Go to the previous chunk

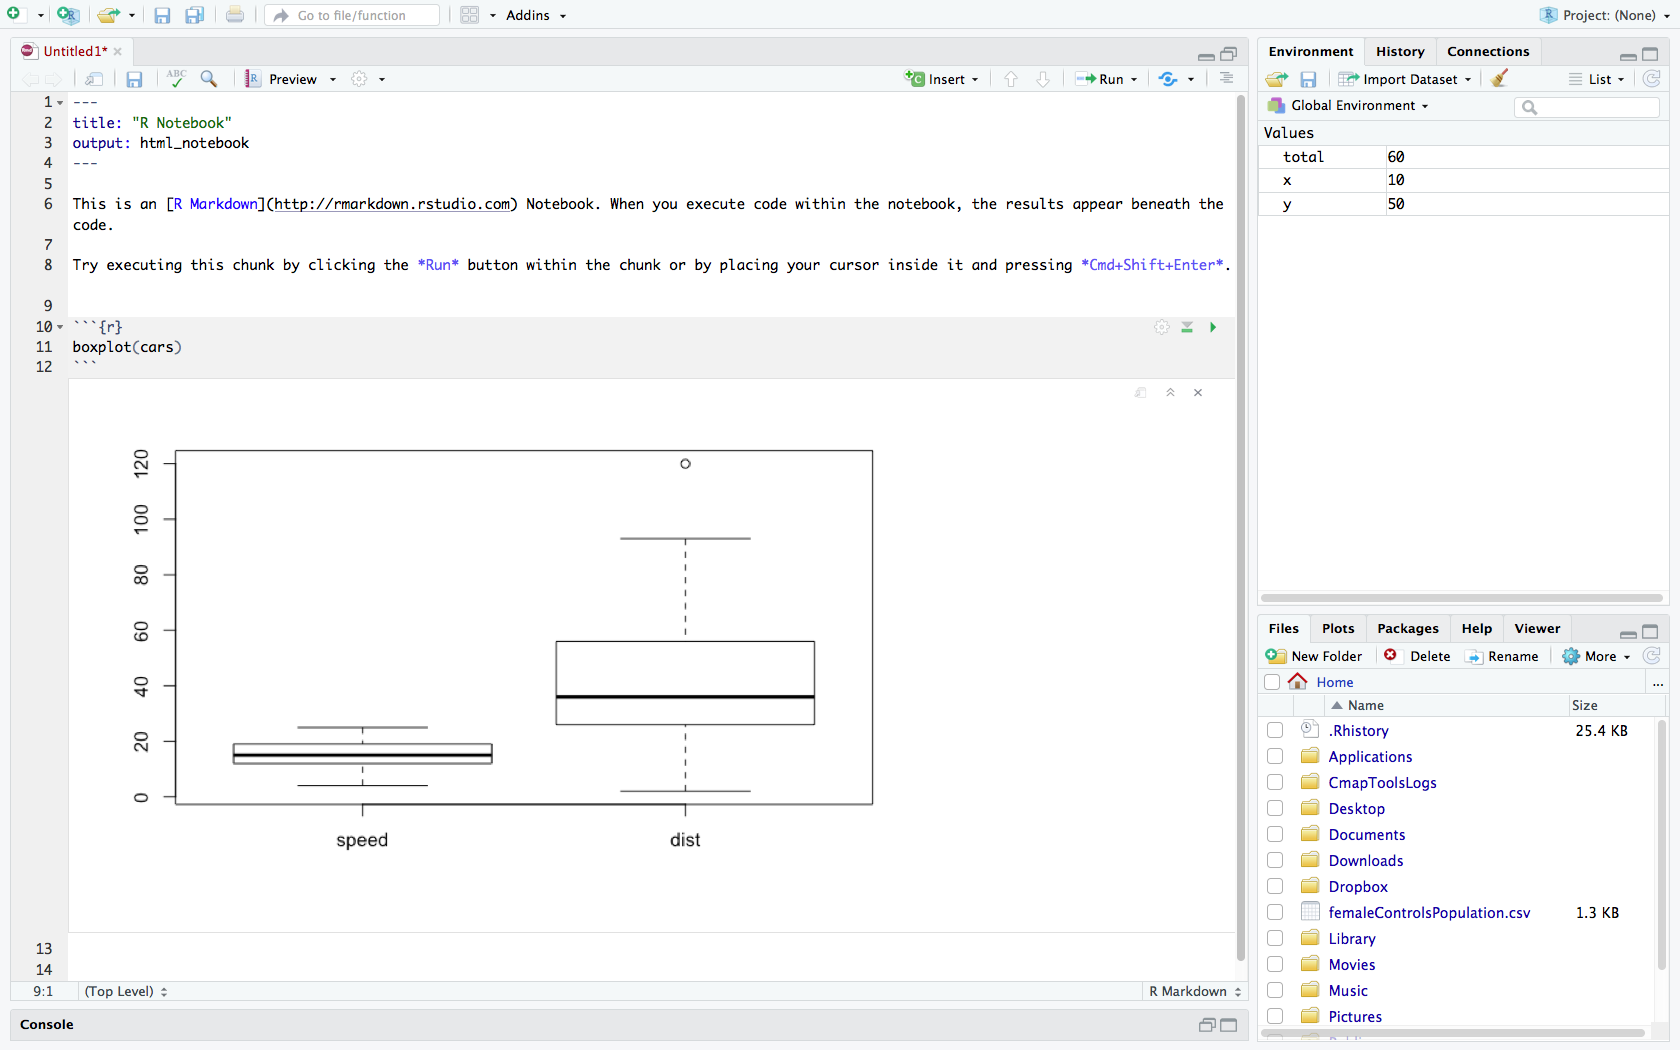(1011, 79)
